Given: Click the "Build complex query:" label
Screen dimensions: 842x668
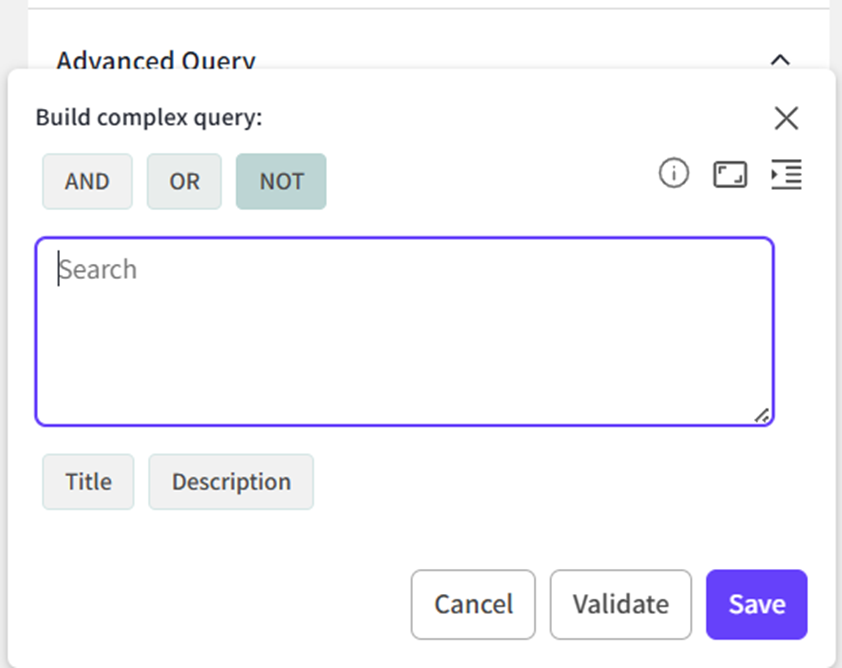Looking at the screenshot, I should coord(149,118).
